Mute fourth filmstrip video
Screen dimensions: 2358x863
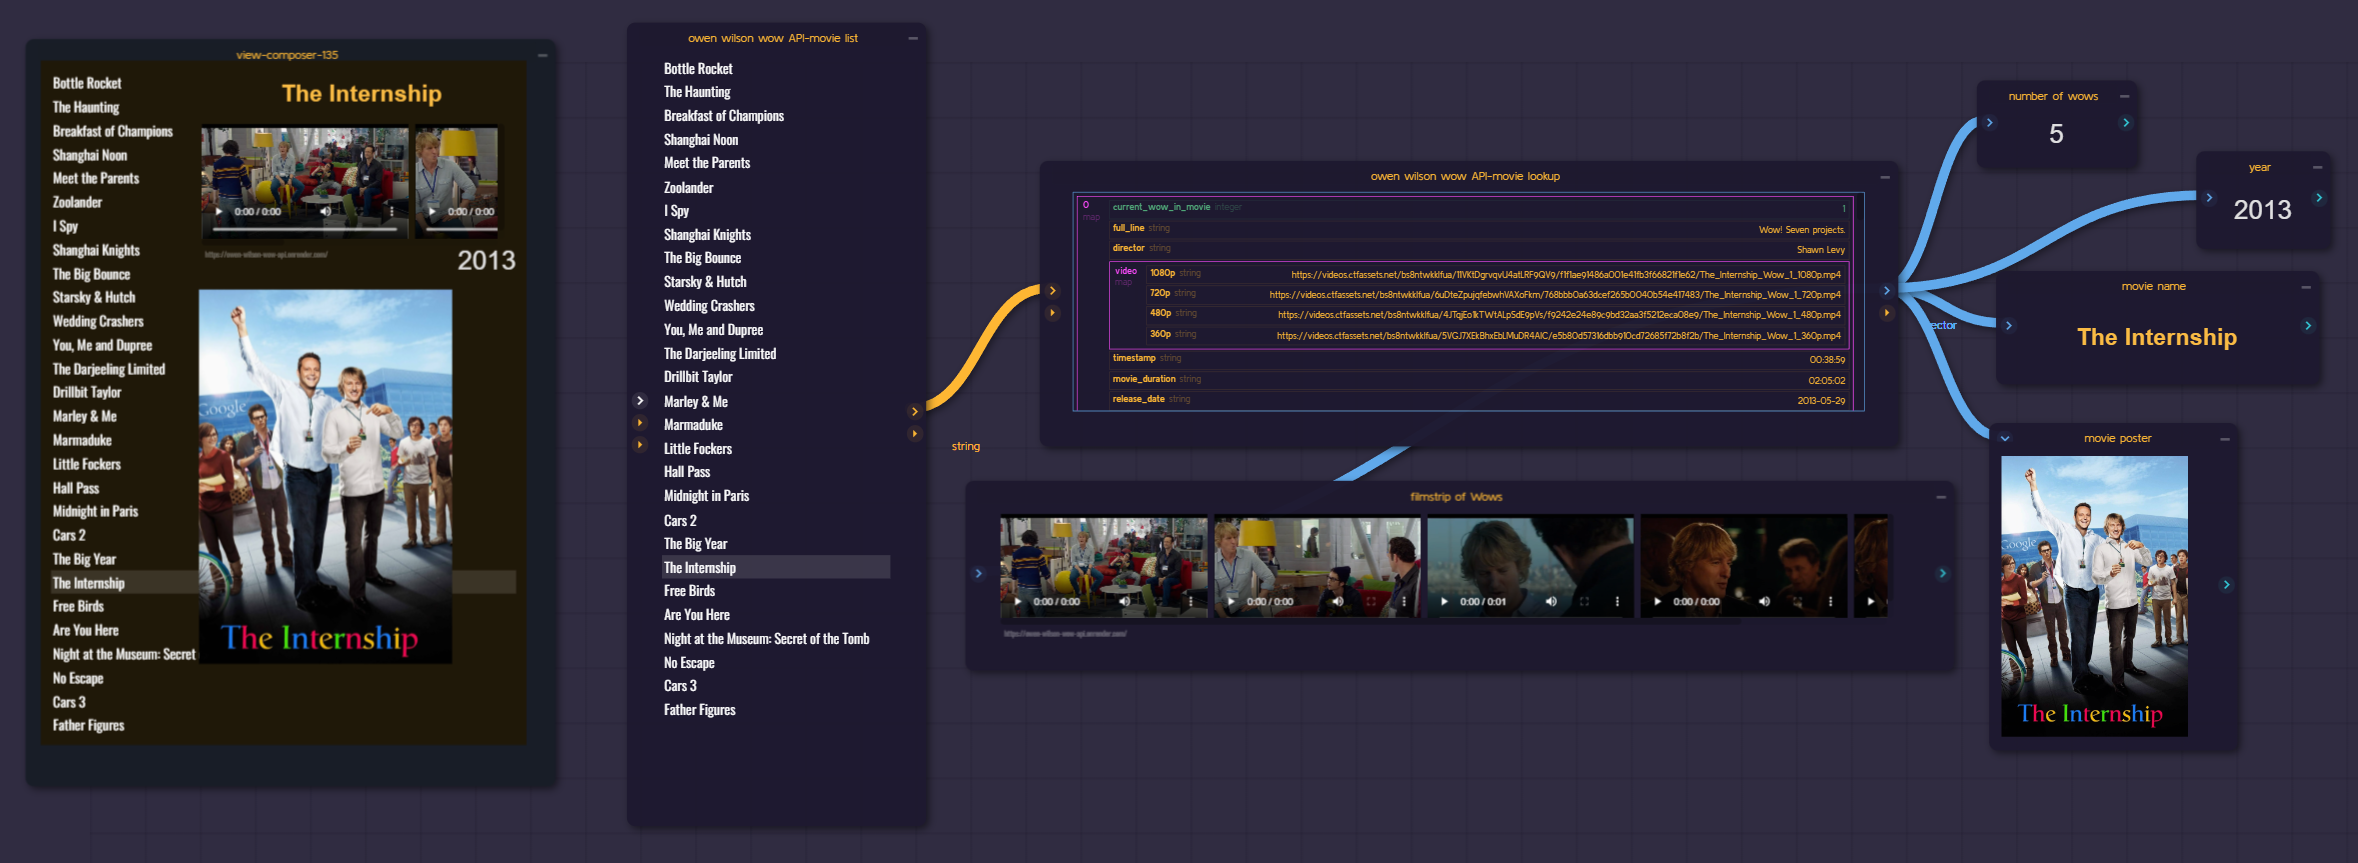pyautogui.click(x=1764, y=602)
